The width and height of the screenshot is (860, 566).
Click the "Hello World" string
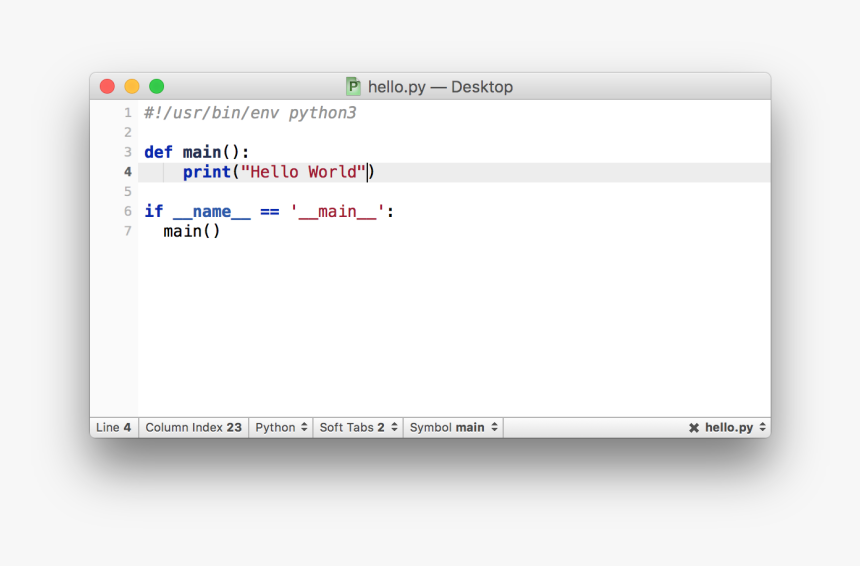coord(303,172)
